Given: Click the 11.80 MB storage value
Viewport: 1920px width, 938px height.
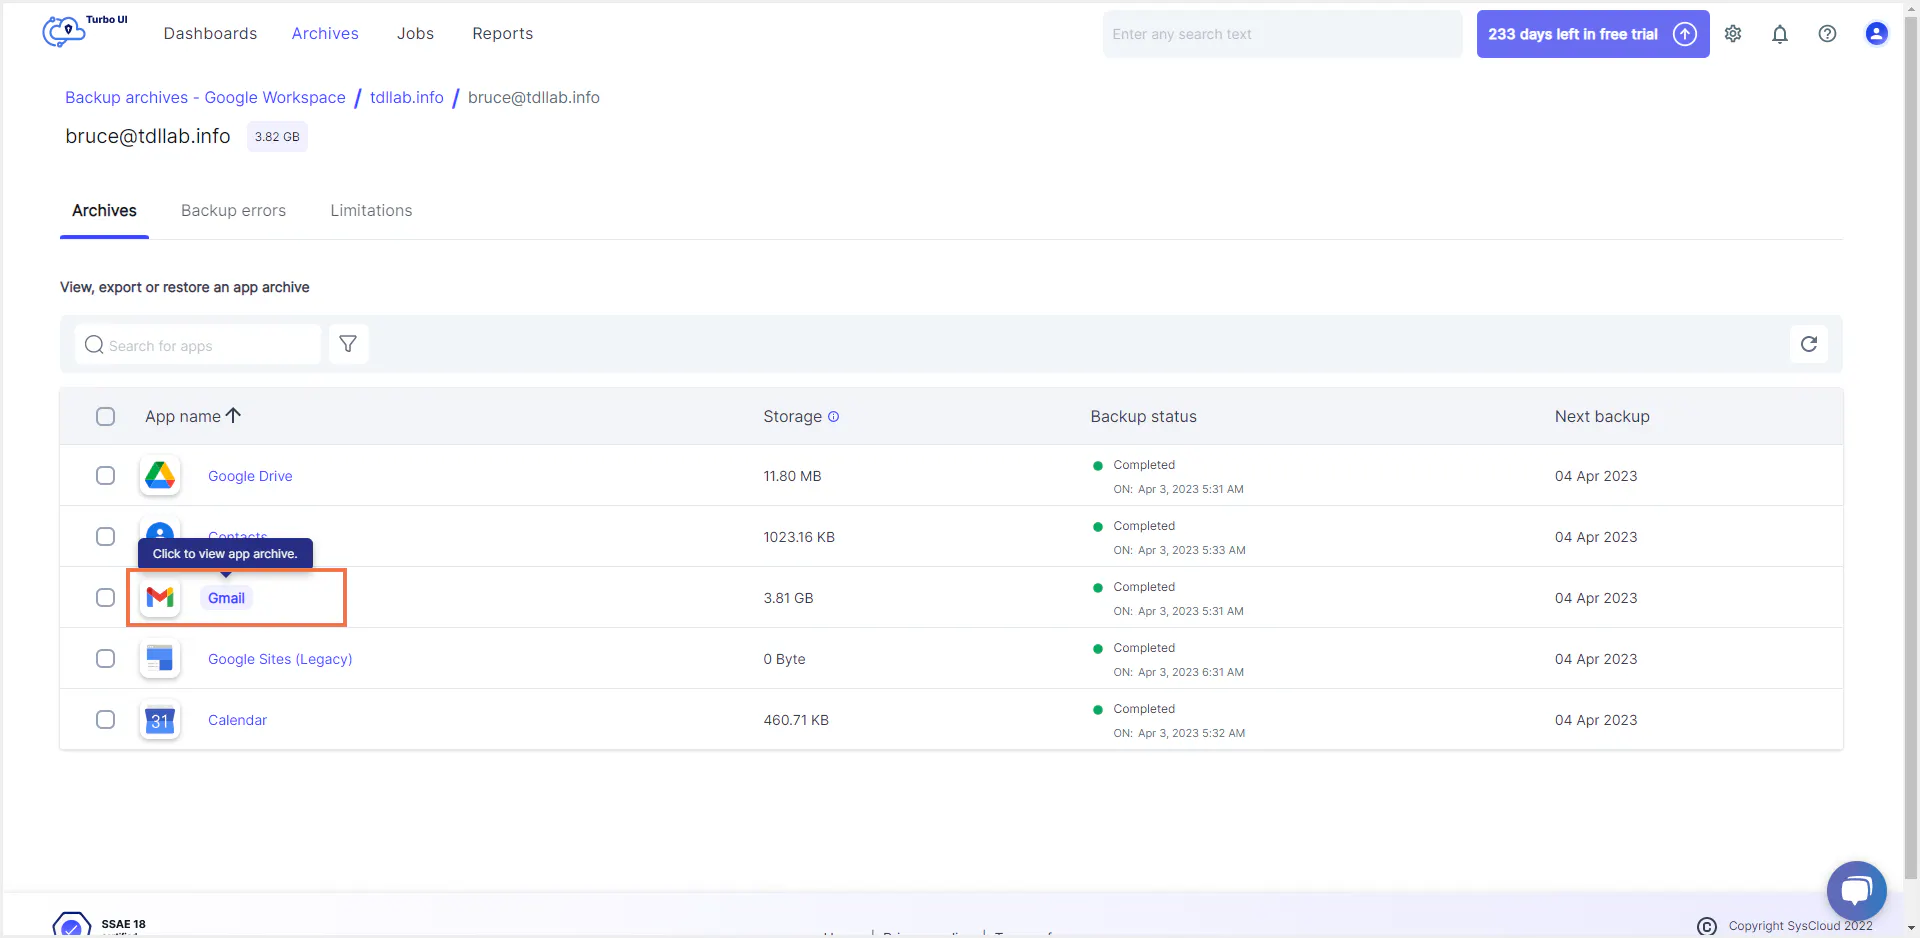Looking at the screenshot, I should 792,476.
